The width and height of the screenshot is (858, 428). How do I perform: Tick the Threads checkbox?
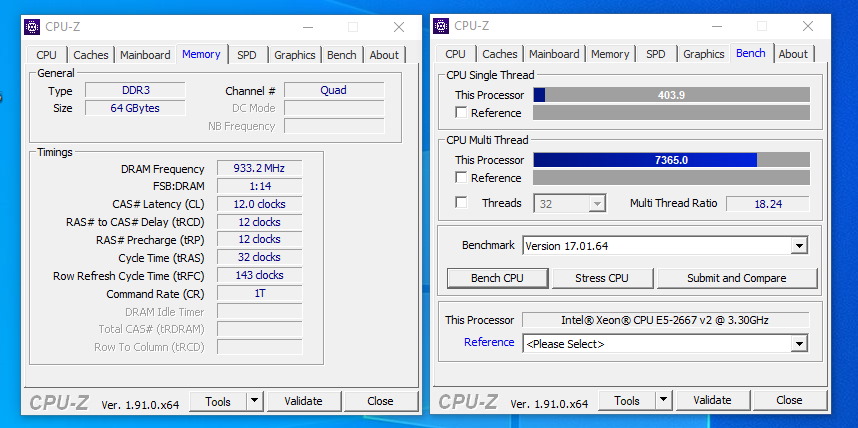point(461,203)
